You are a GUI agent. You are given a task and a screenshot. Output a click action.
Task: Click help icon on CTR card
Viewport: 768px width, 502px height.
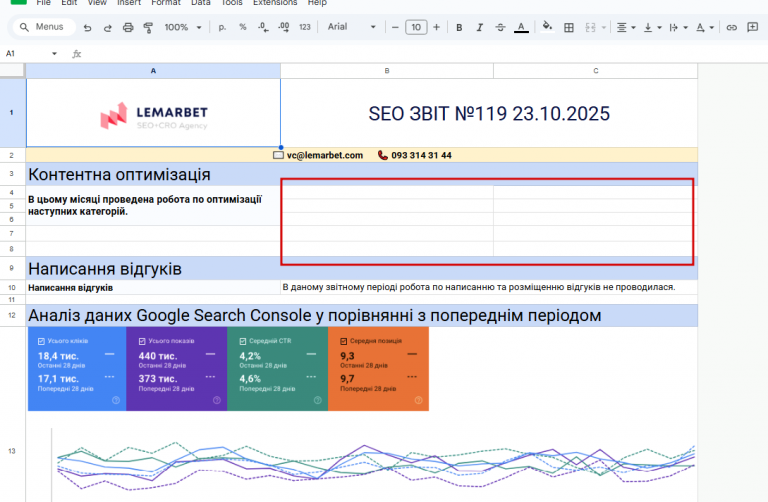(x=317, y=400)
